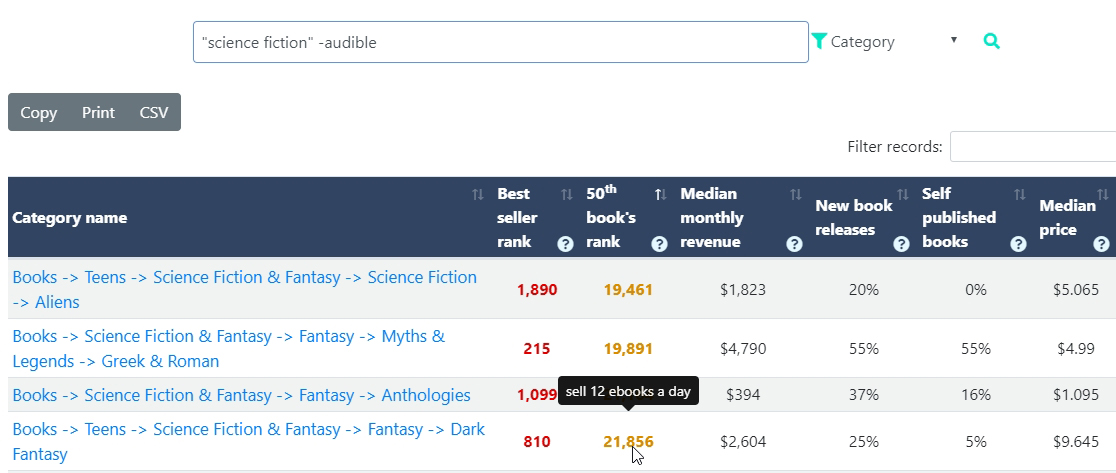This screenshot has height=473, width=1116.
Task: Click the teal filter funnel icon
Action: 820,41
